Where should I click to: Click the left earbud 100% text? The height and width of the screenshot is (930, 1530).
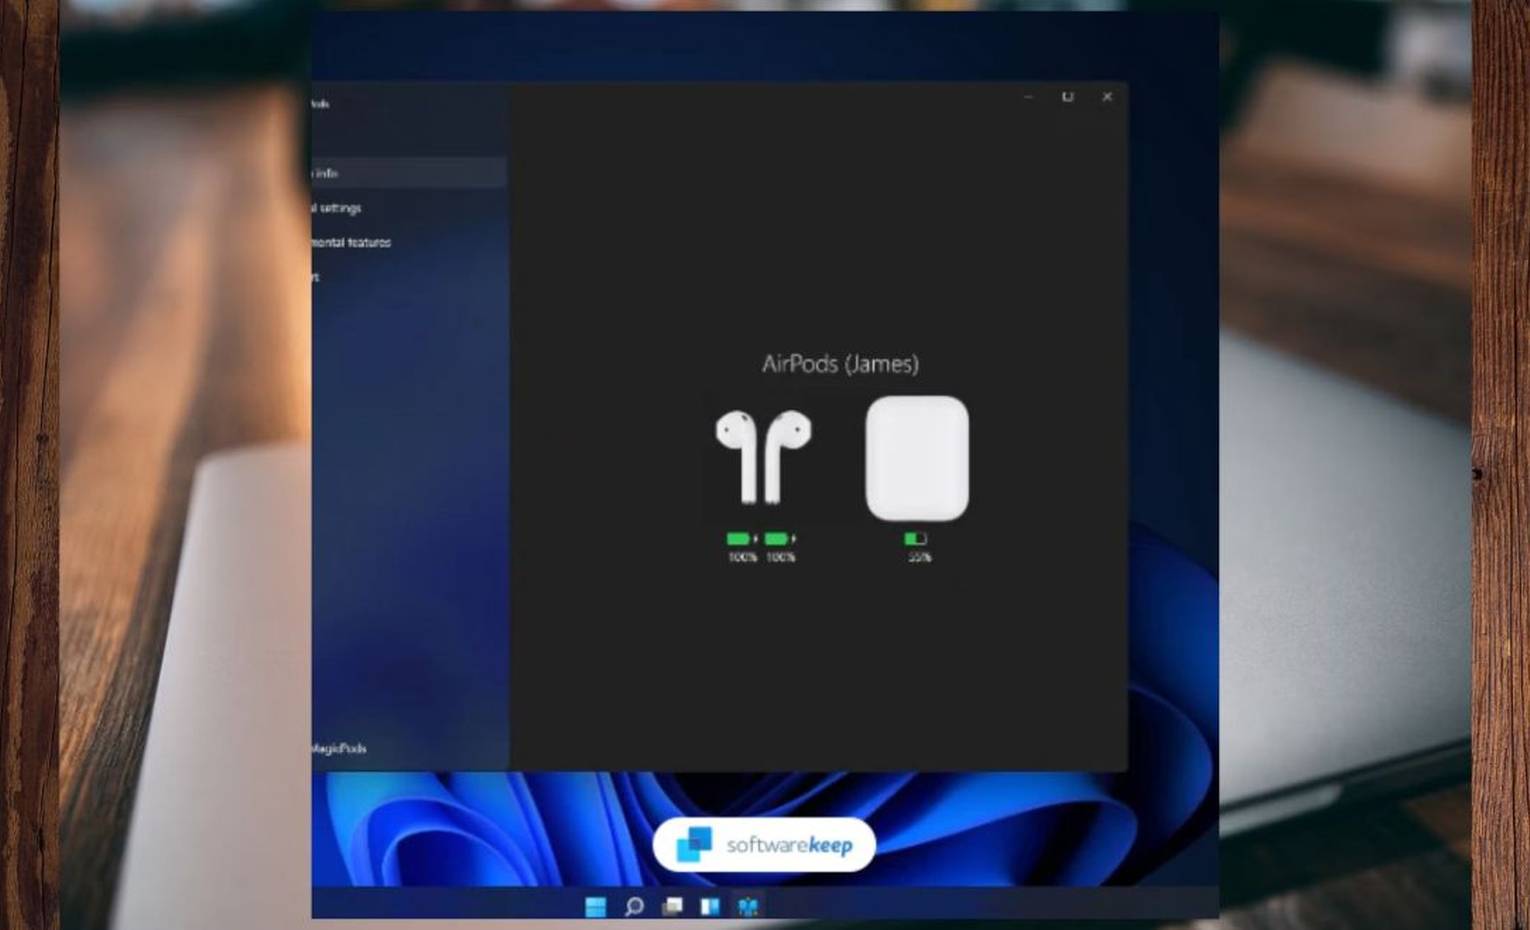pos(742,557)
